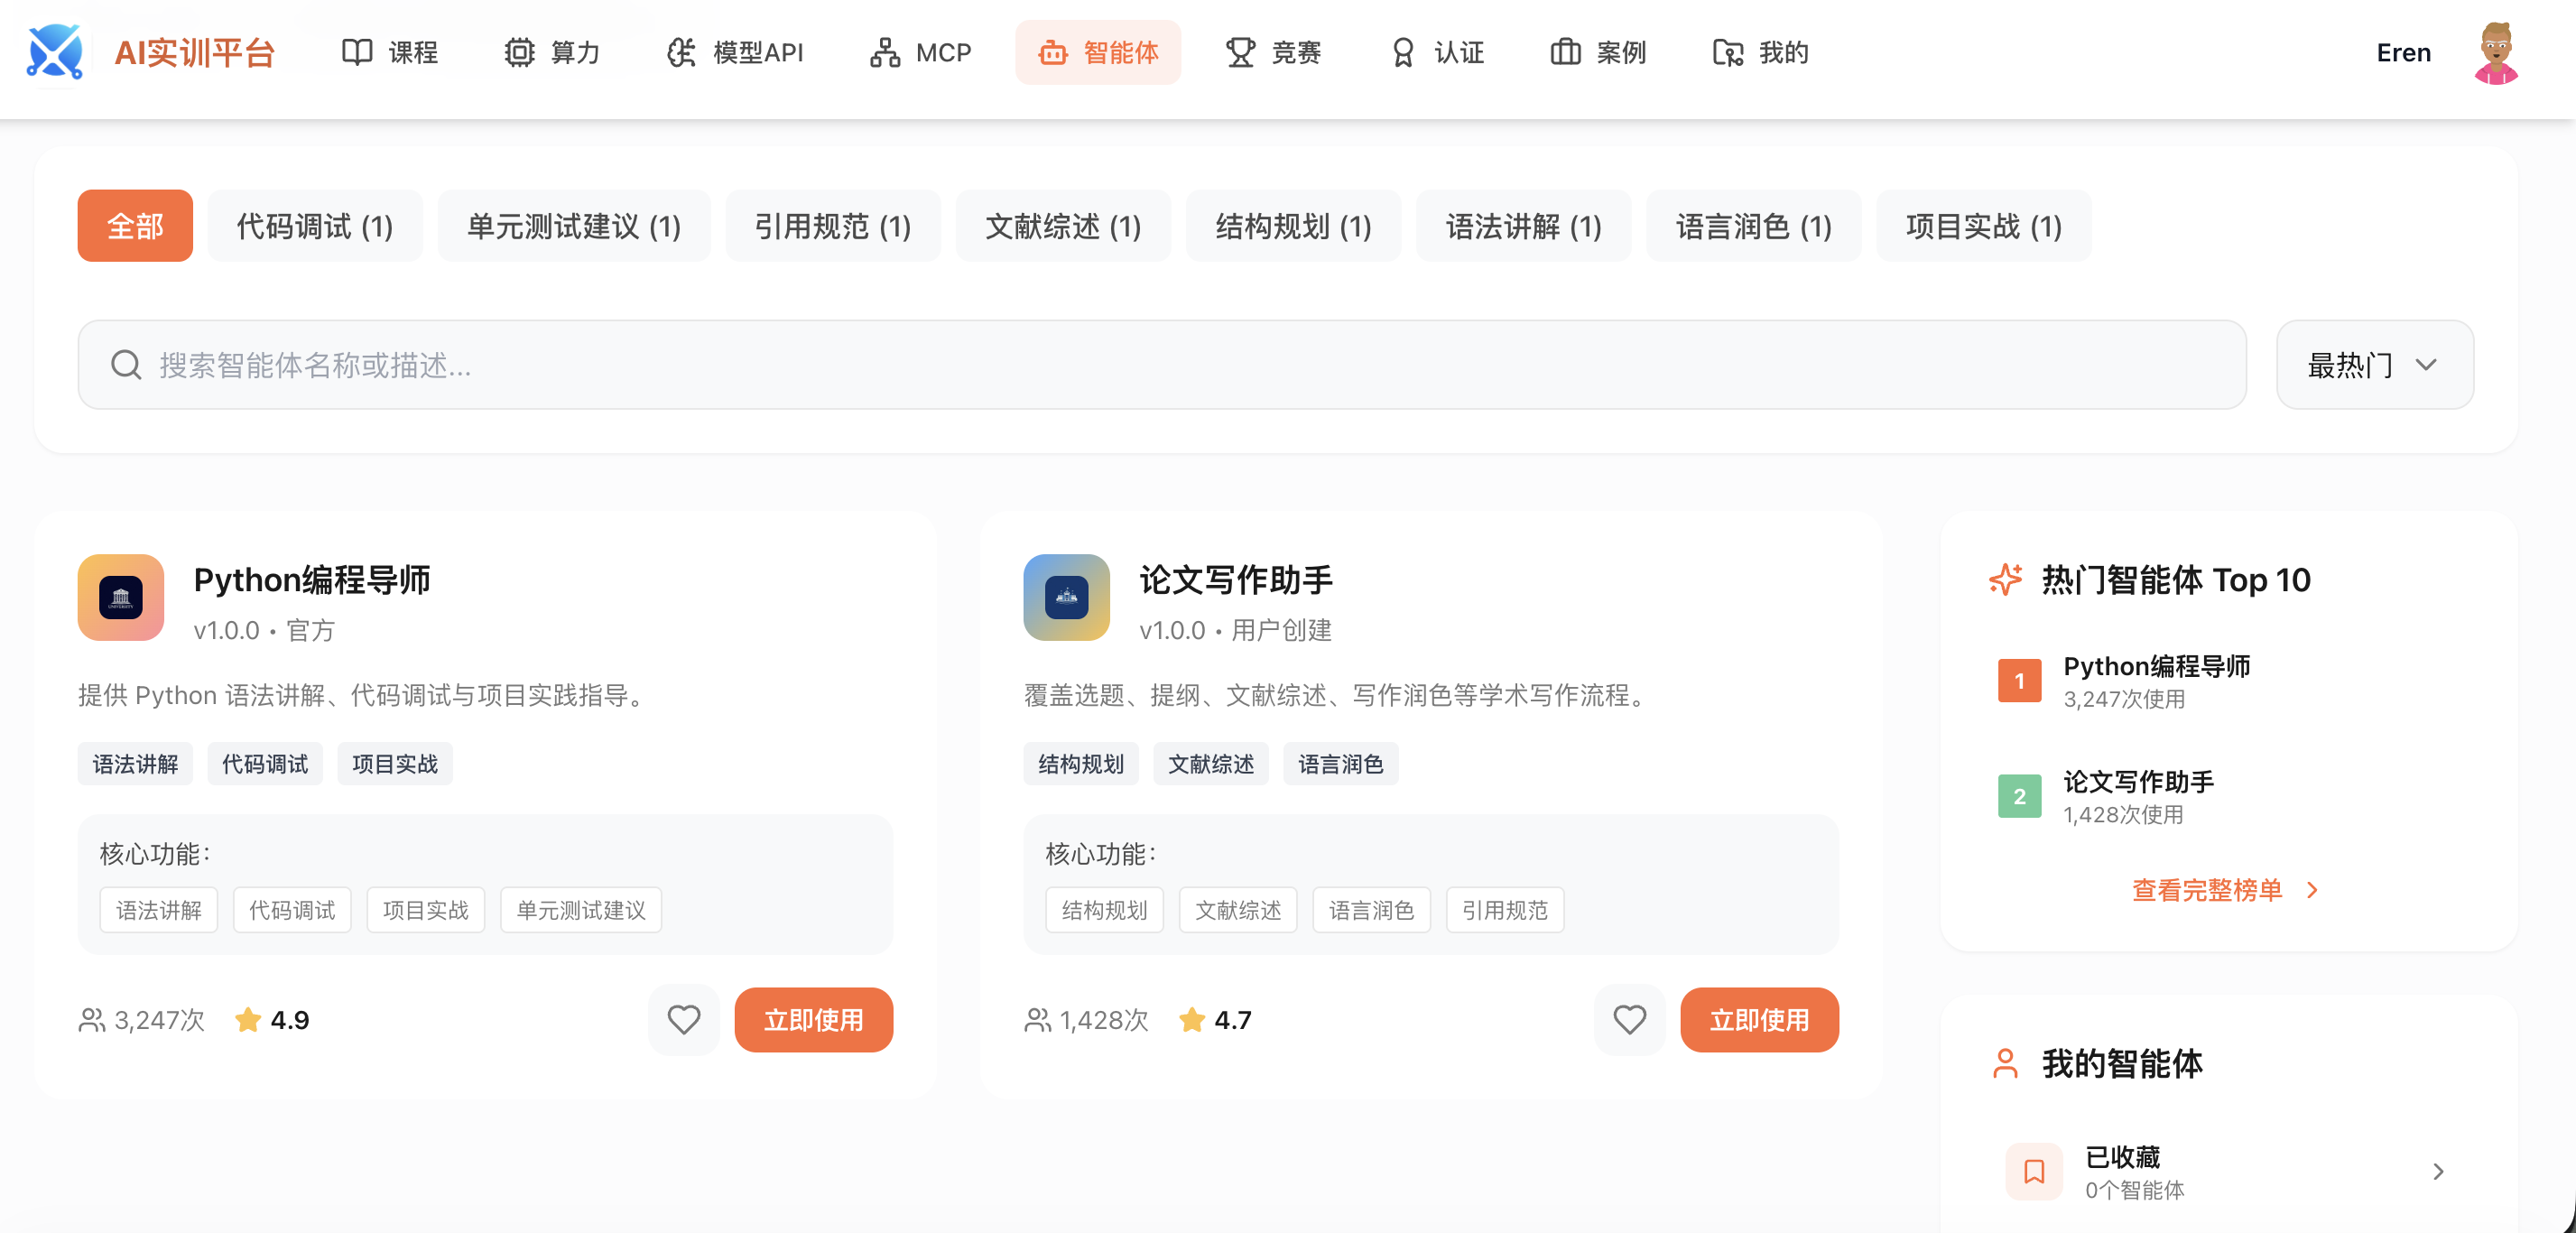Open the 竞赛 trophy icon
This screenshot has height=1233, width=2576.
pos(1240,52)
